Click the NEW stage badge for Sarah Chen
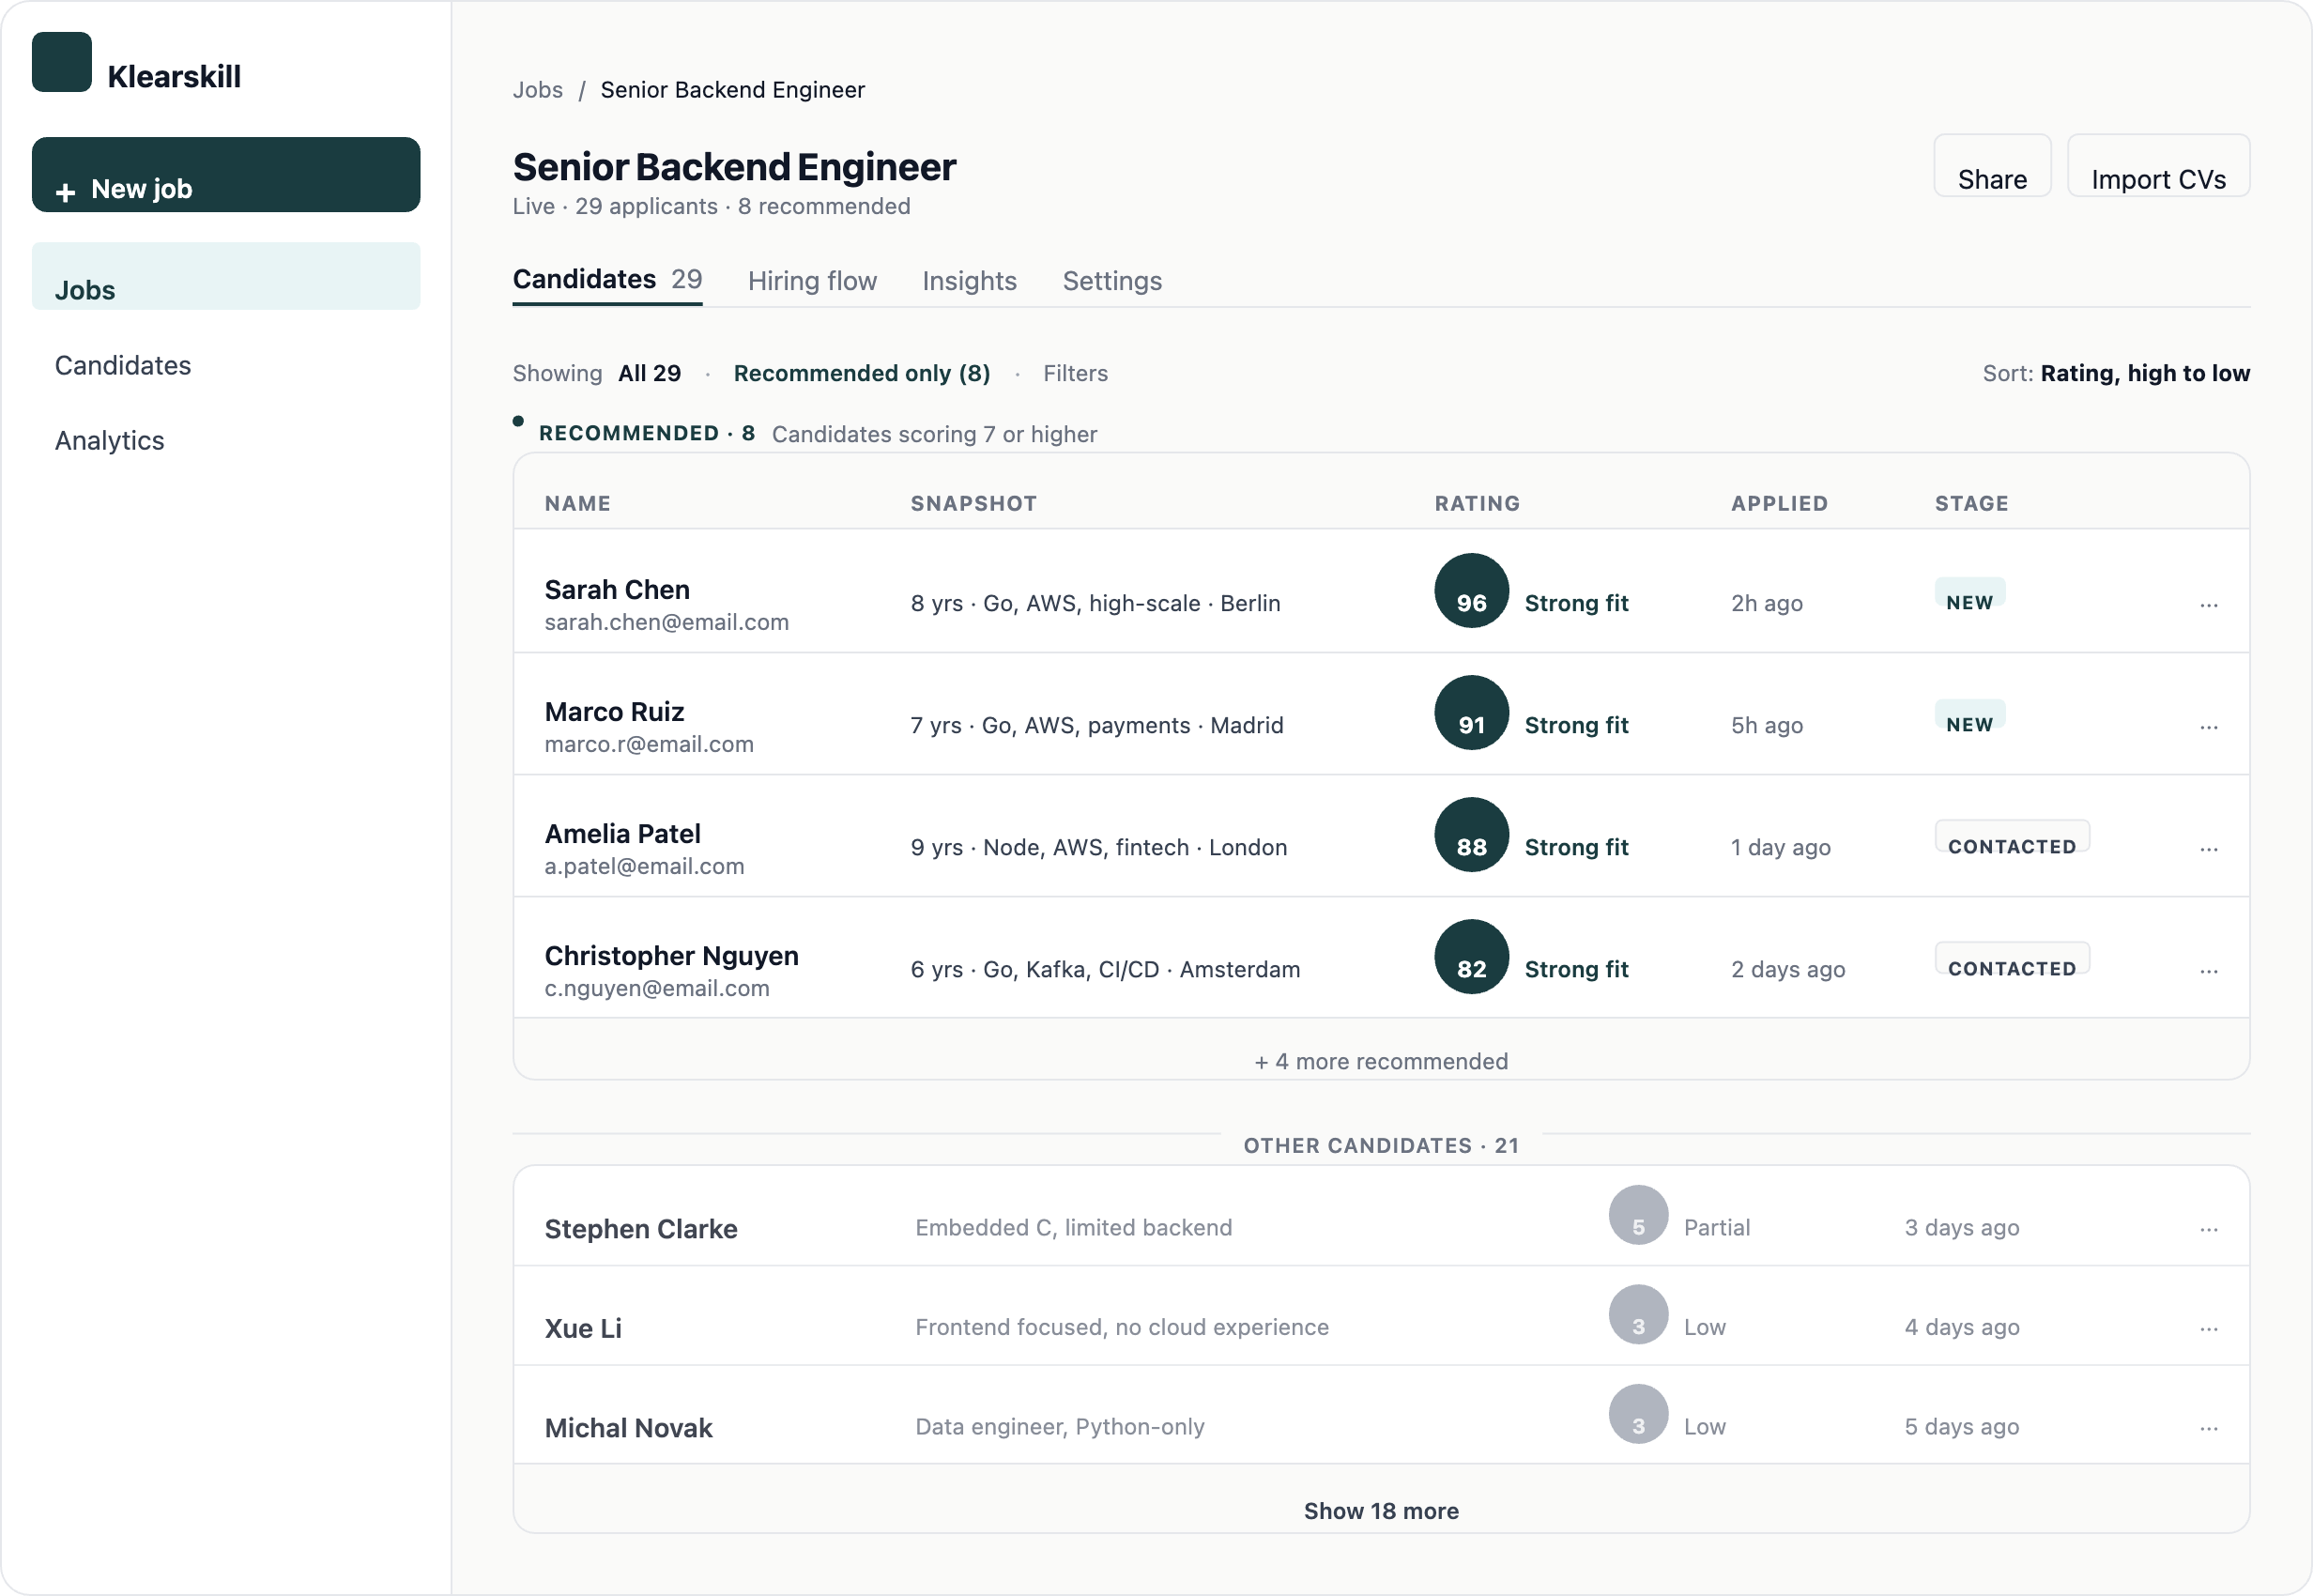Viewport: 2313px width, 1596px height. click(x=1969, y=593)
